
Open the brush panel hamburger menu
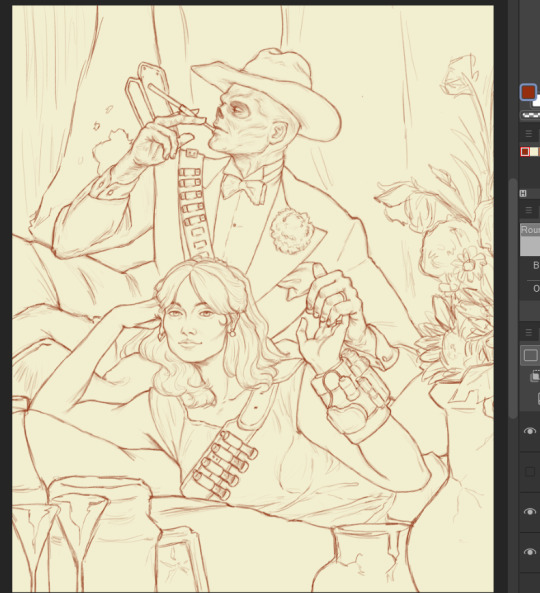(529, 210)
